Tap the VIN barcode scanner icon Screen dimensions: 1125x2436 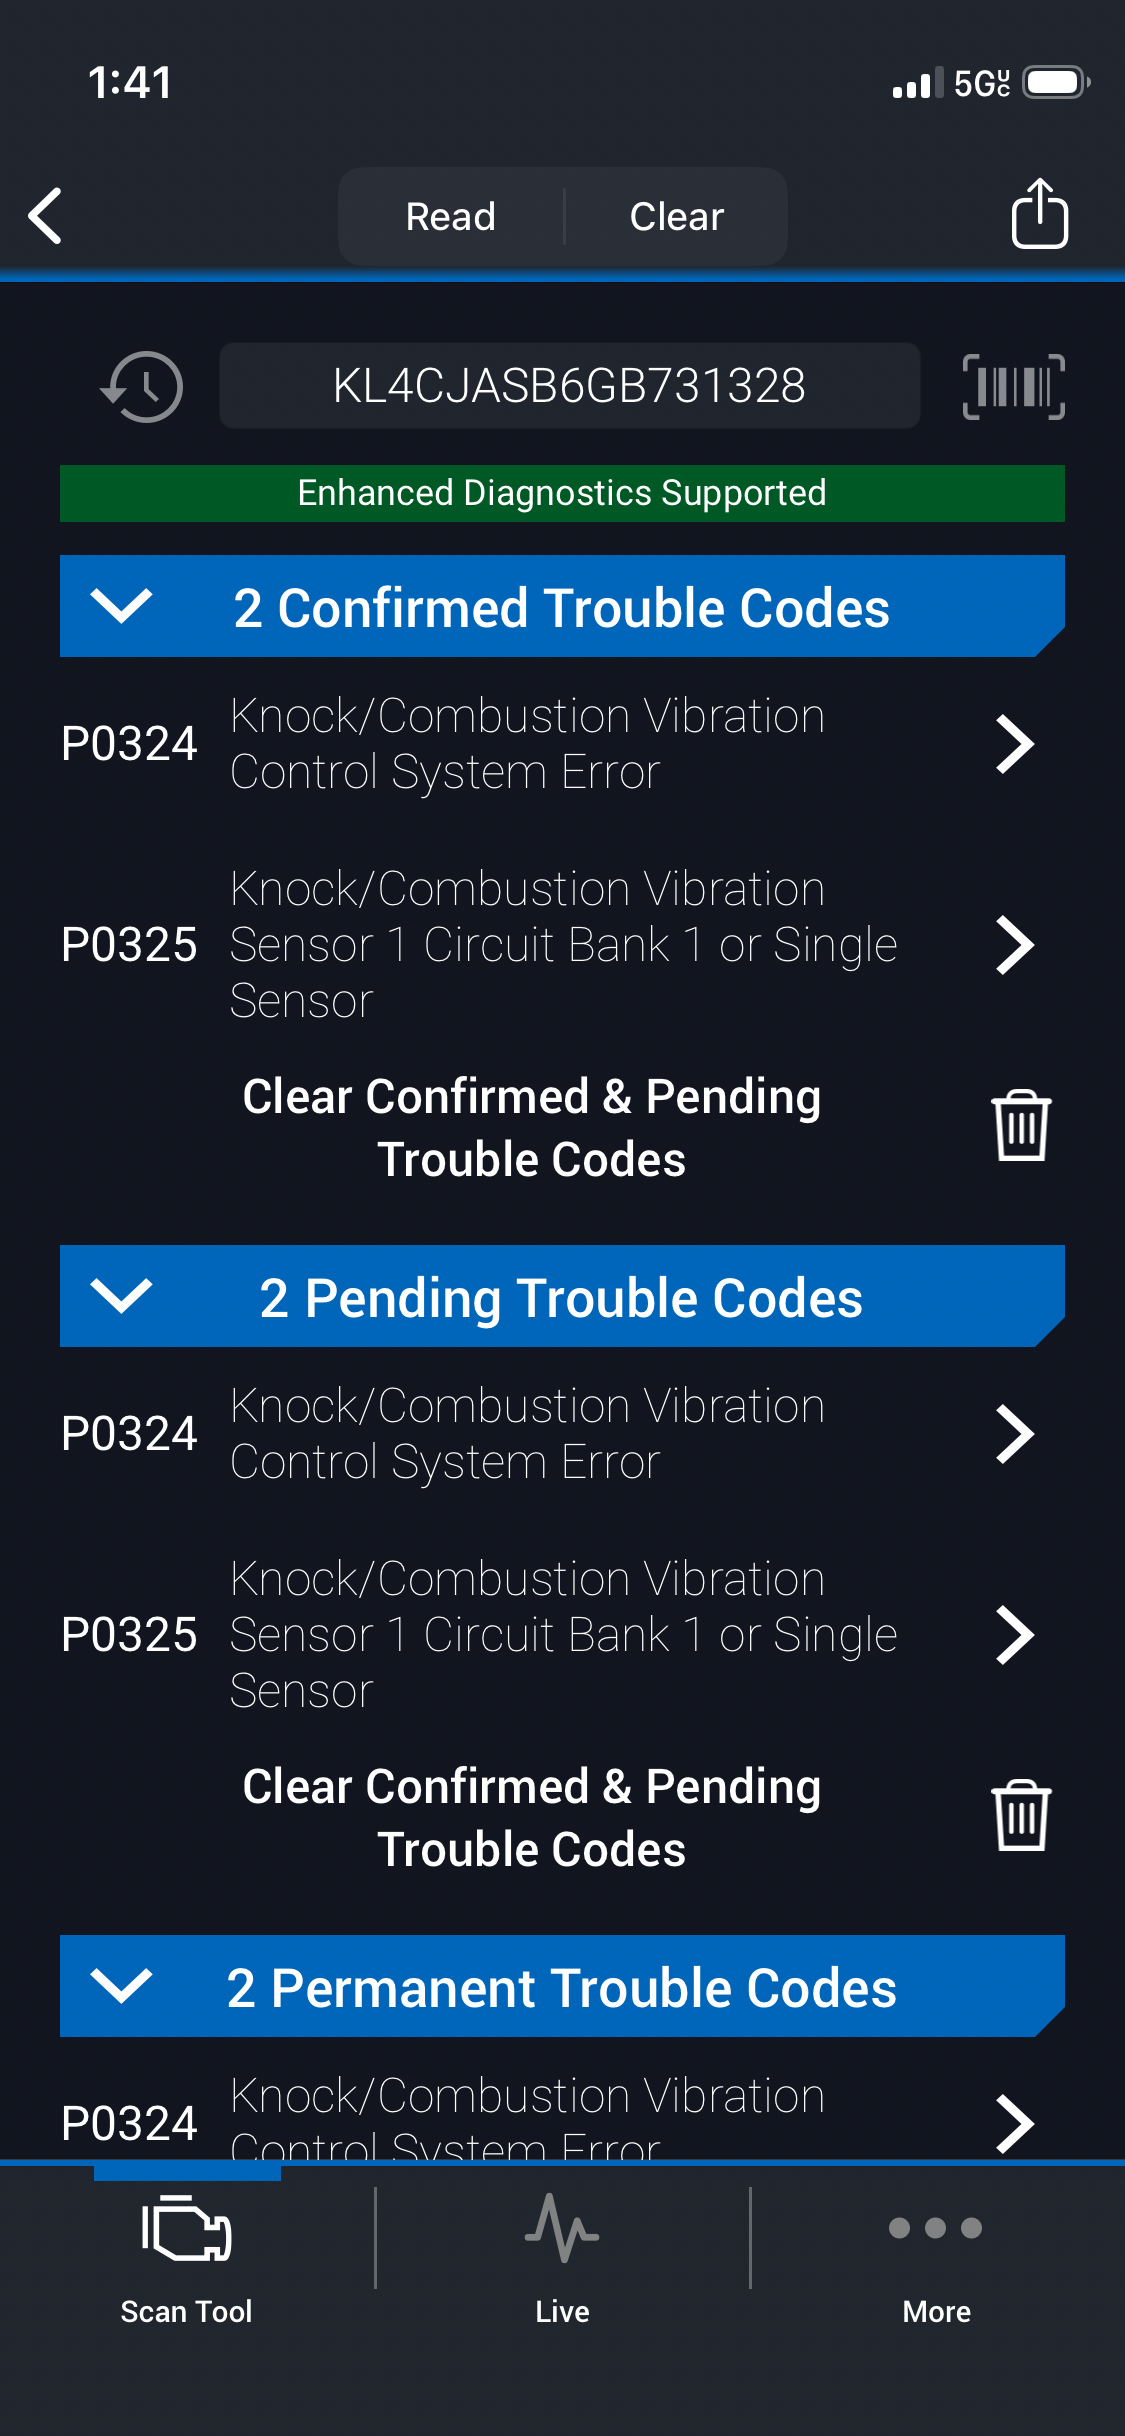click(1013, 386)
